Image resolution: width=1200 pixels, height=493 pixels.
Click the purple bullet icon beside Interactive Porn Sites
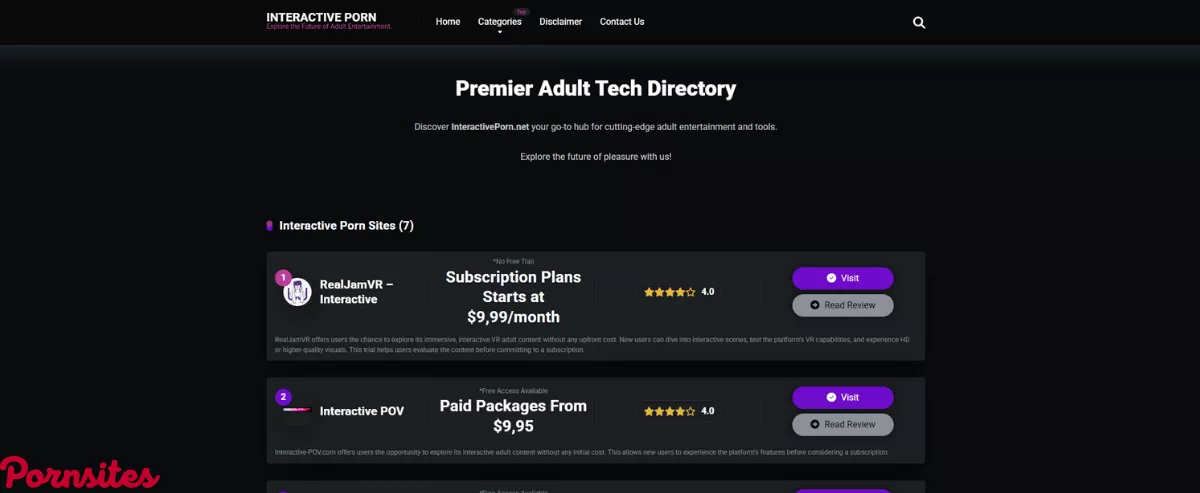269,226
